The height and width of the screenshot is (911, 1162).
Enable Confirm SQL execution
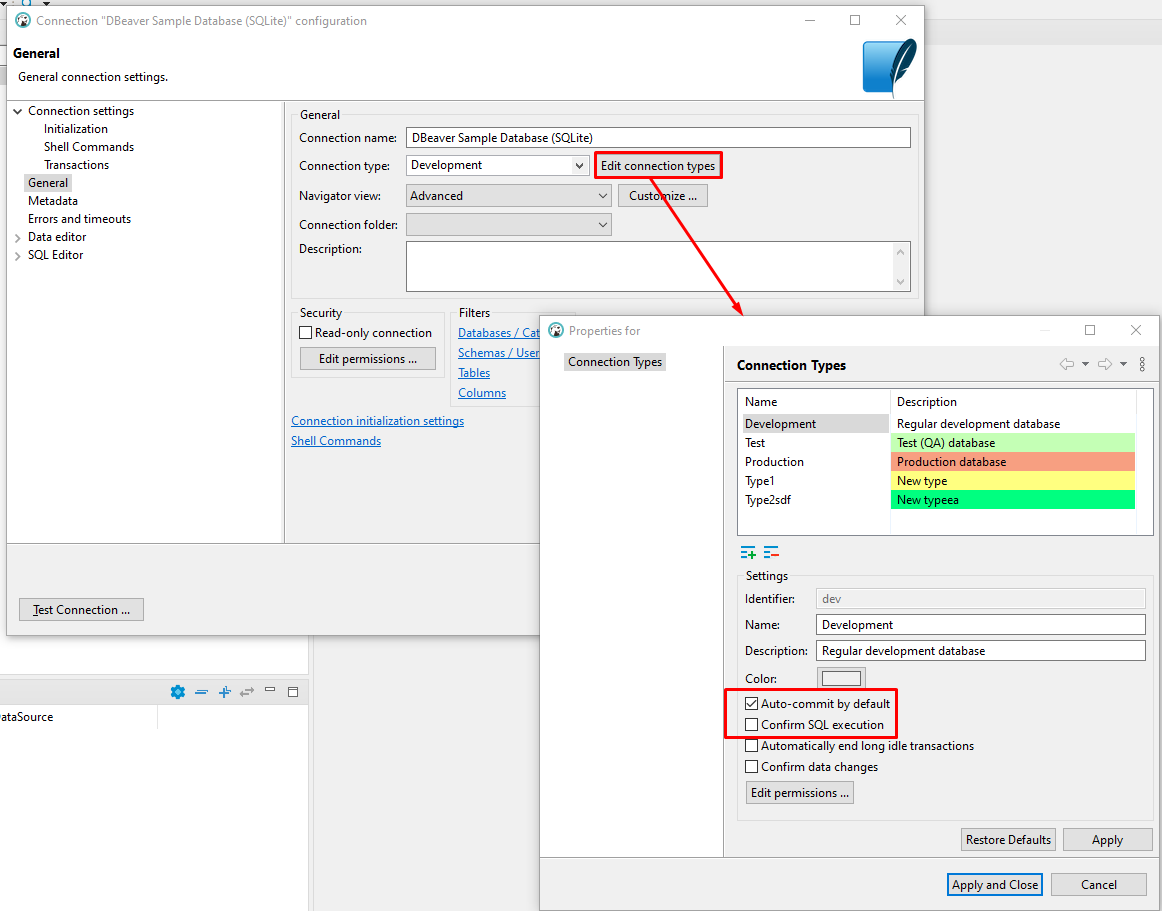751,724
